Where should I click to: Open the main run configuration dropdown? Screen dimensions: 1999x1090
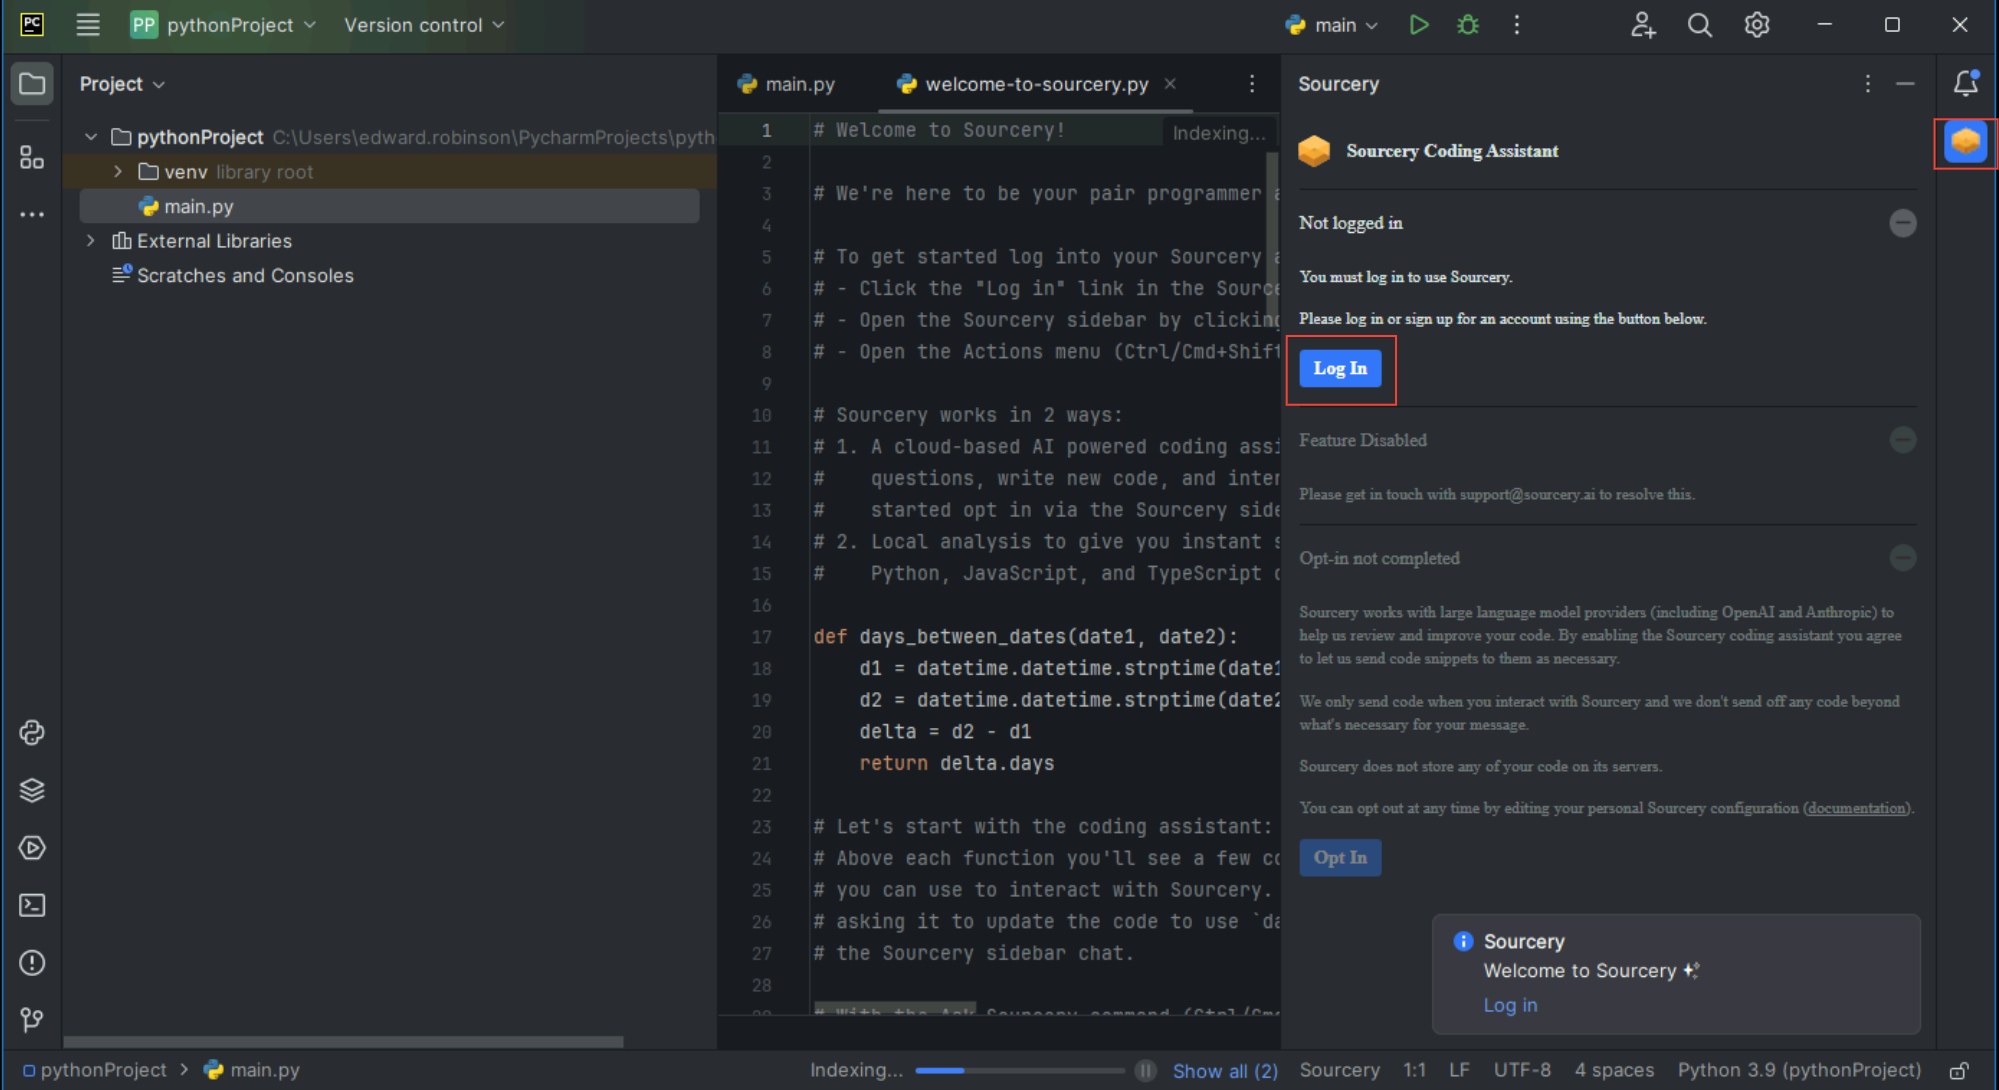[x=1332, y=25]
